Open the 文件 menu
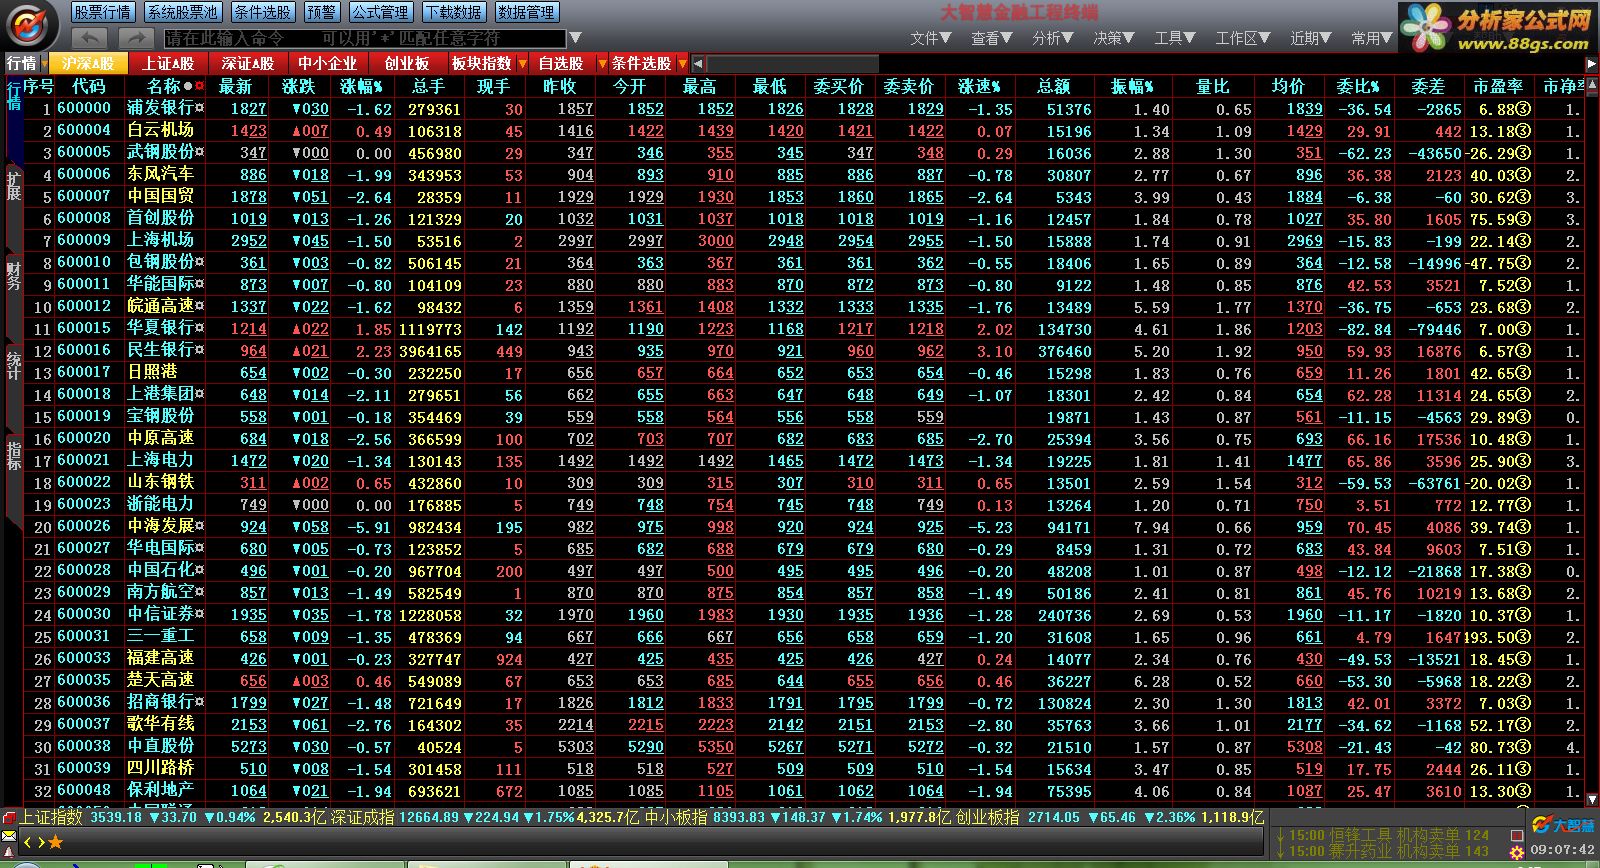The height and width of the screenshot is (868, 1600). [x=930, y=38]
